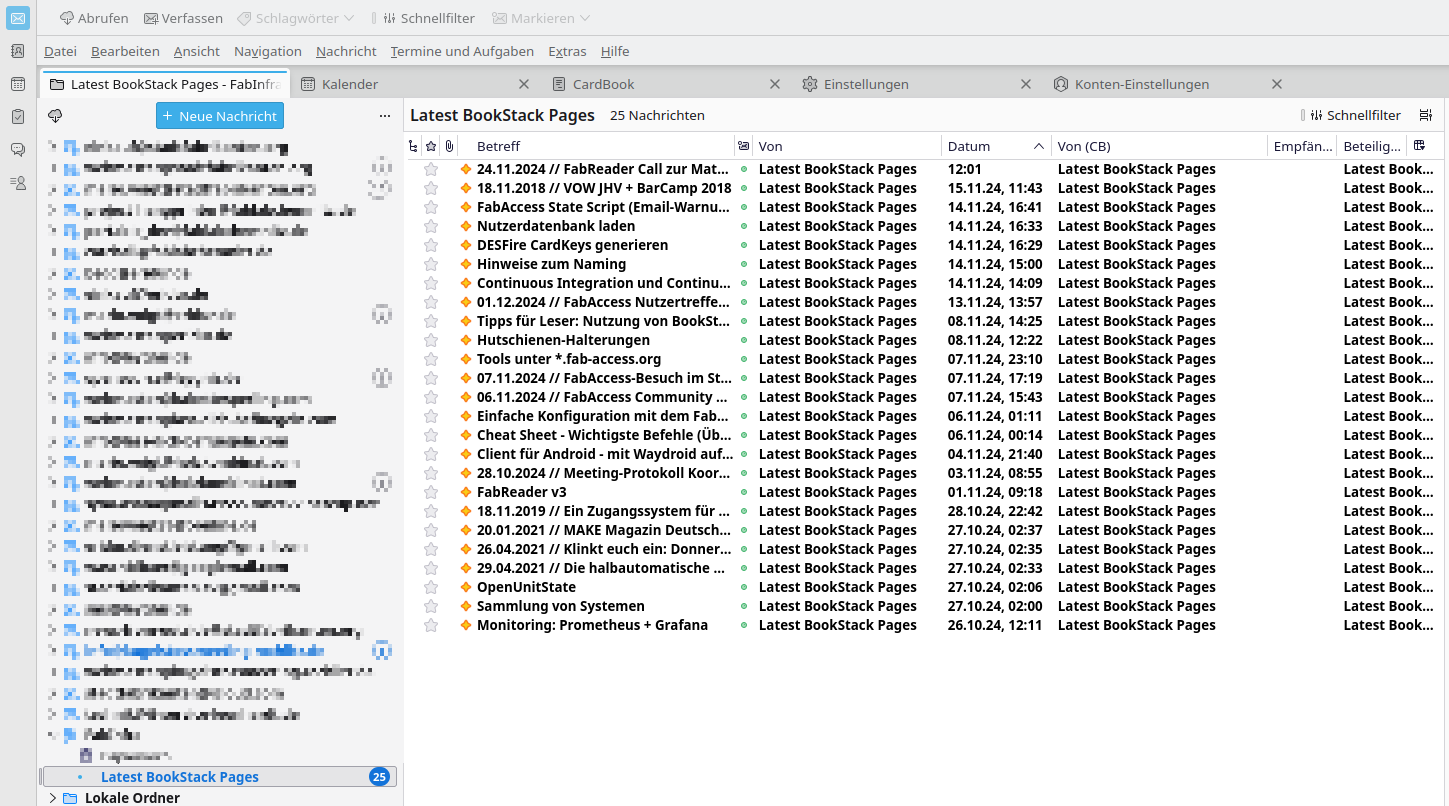Open message 'Sammlung von Systemen'
This screenshot has width=1449, height=806.
click(560, 606)
